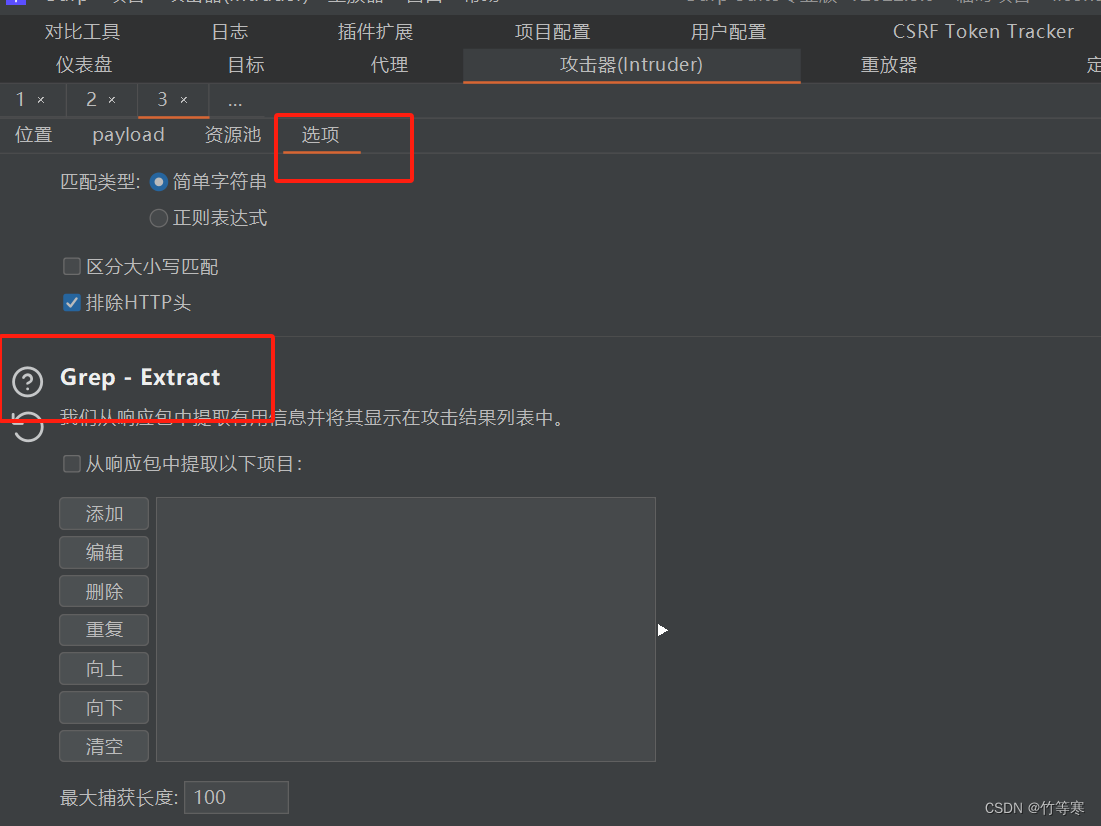Switch to the 仪表盘 tab
This screenshot has width=1101, height=826.
click(x=84, y=65)
